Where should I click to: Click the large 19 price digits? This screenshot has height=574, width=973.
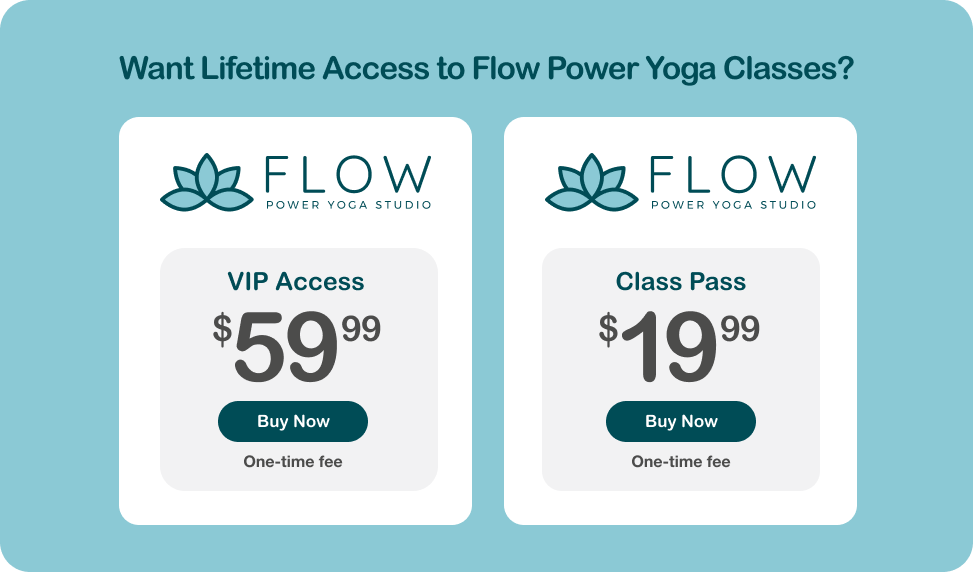tap(668, 347)
